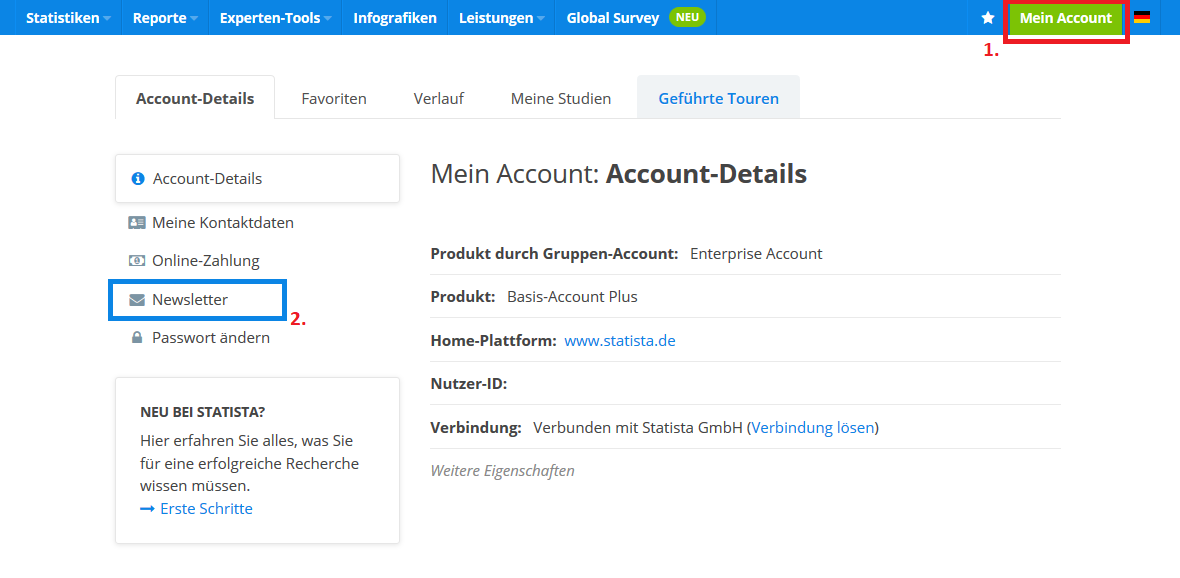
Task: Open the Reporte dropdown menu
Action: pos(165,18)
